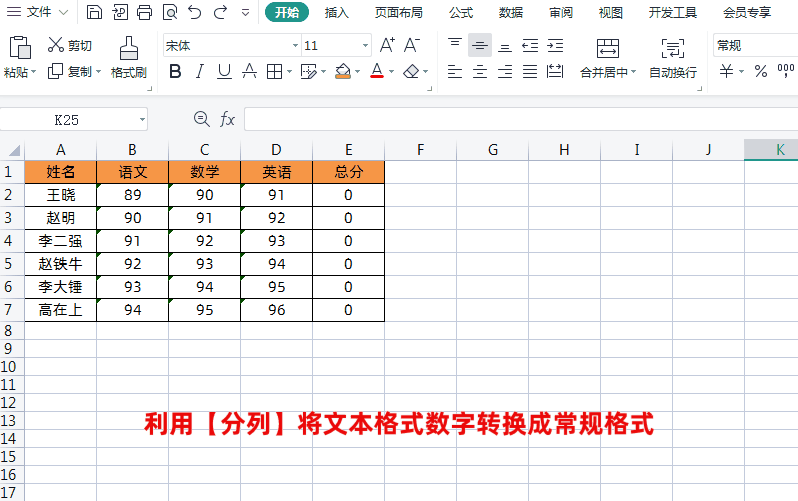
Task: Click the eraser clear-format icon
Action: [x=411, y=71]
